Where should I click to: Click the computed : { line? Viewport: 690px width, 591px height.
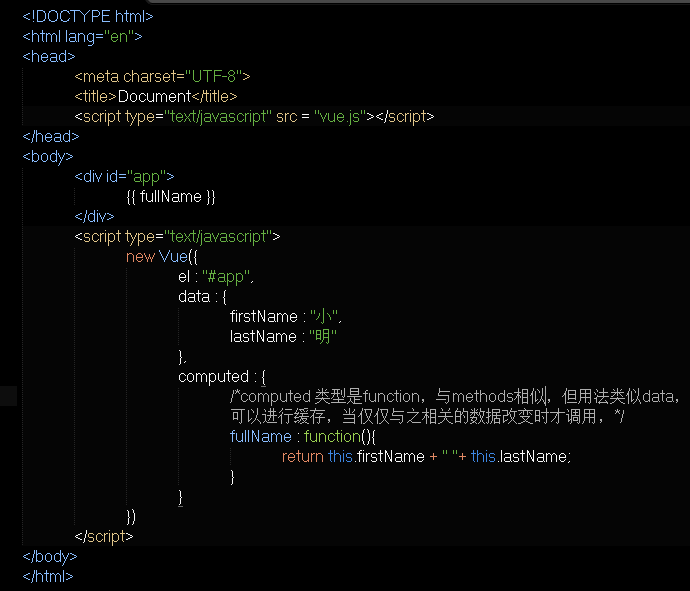point(222,377)
